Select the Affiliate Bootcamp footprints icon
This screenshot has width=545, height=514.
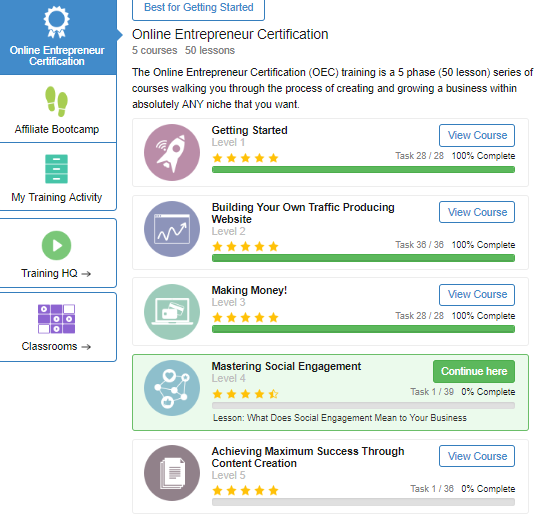point(56,101)
